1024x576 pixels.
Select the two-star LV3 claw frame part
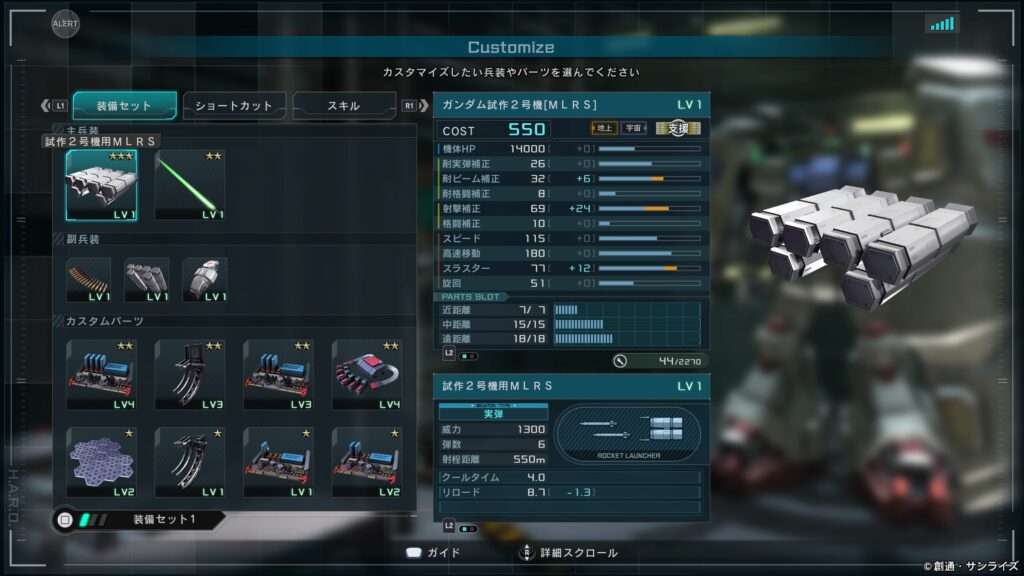pyautogui.click(x=190, y=375)
